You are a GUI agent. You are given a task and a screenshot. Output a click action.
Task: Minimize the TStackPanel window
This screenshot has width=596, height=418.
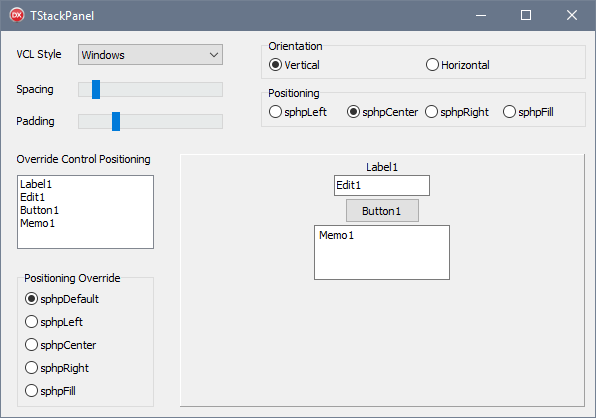click(x=481, y=15)
